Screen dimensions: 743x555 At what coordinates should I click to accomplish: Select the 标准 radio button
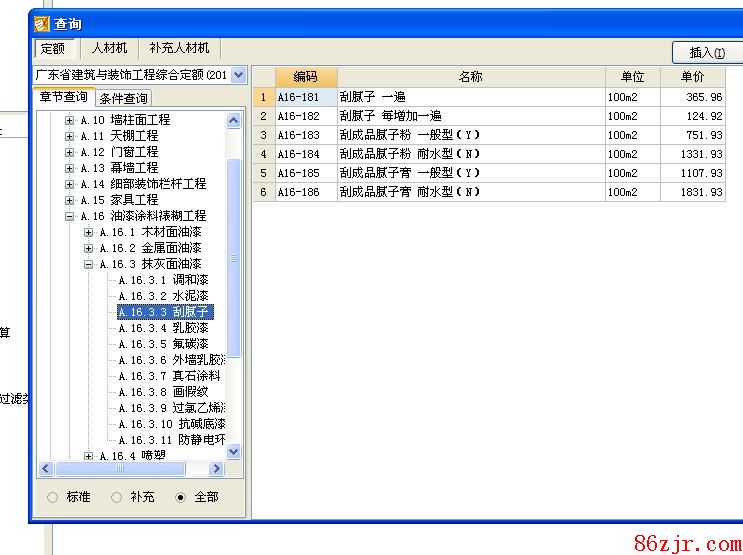pos(53,497)
